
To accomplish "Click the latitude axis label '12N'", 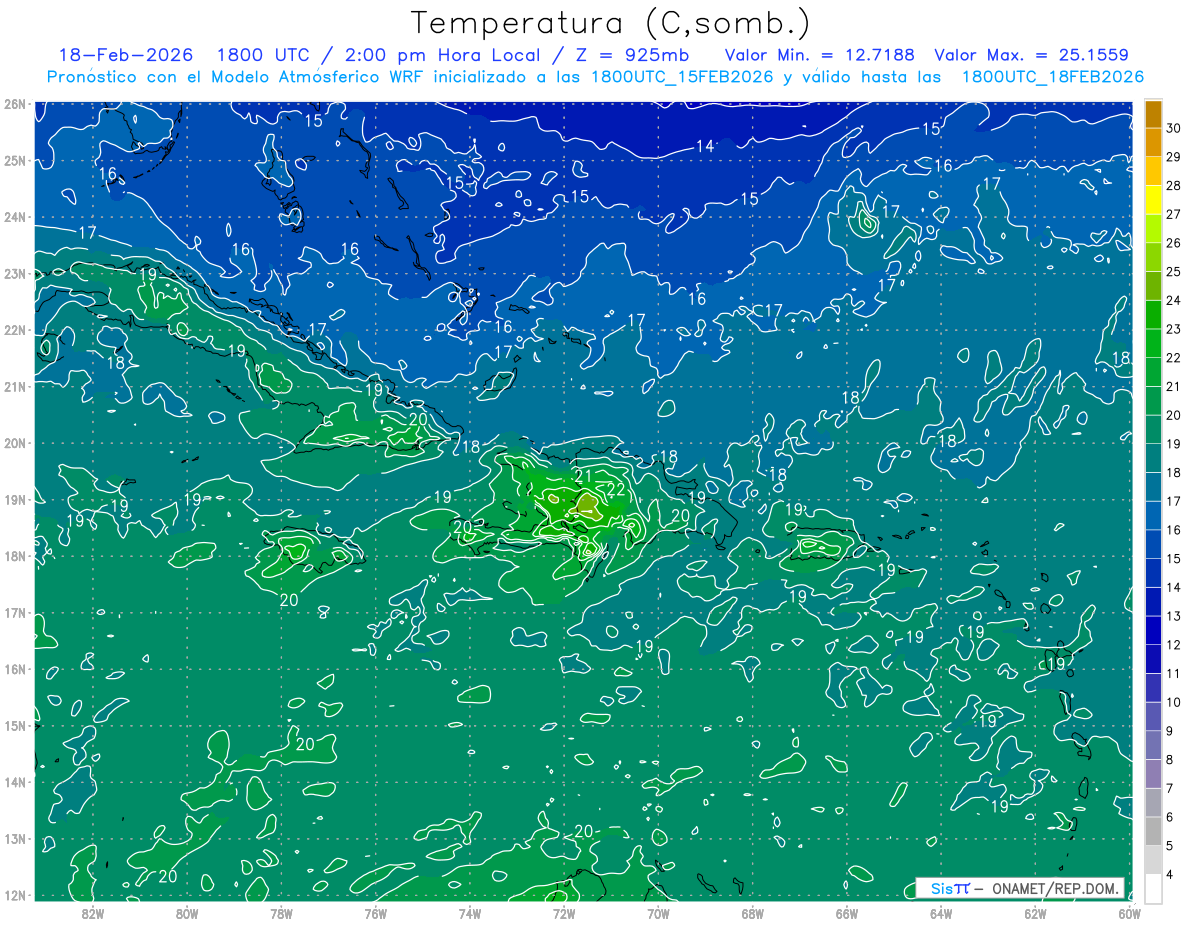I will coord(15,895).
